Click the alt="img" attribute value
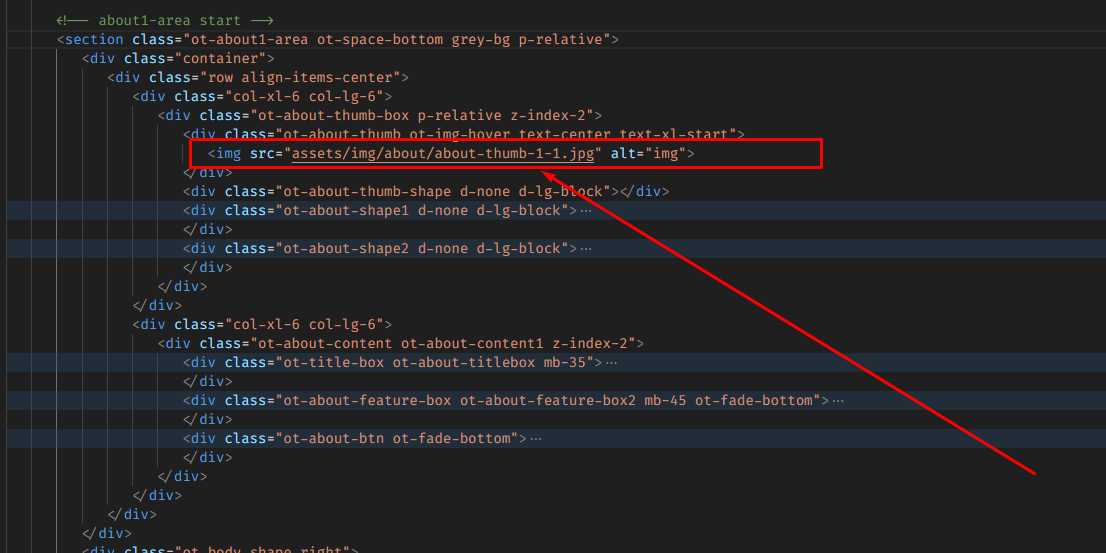The image size is (1106, 553). [666, 154]
